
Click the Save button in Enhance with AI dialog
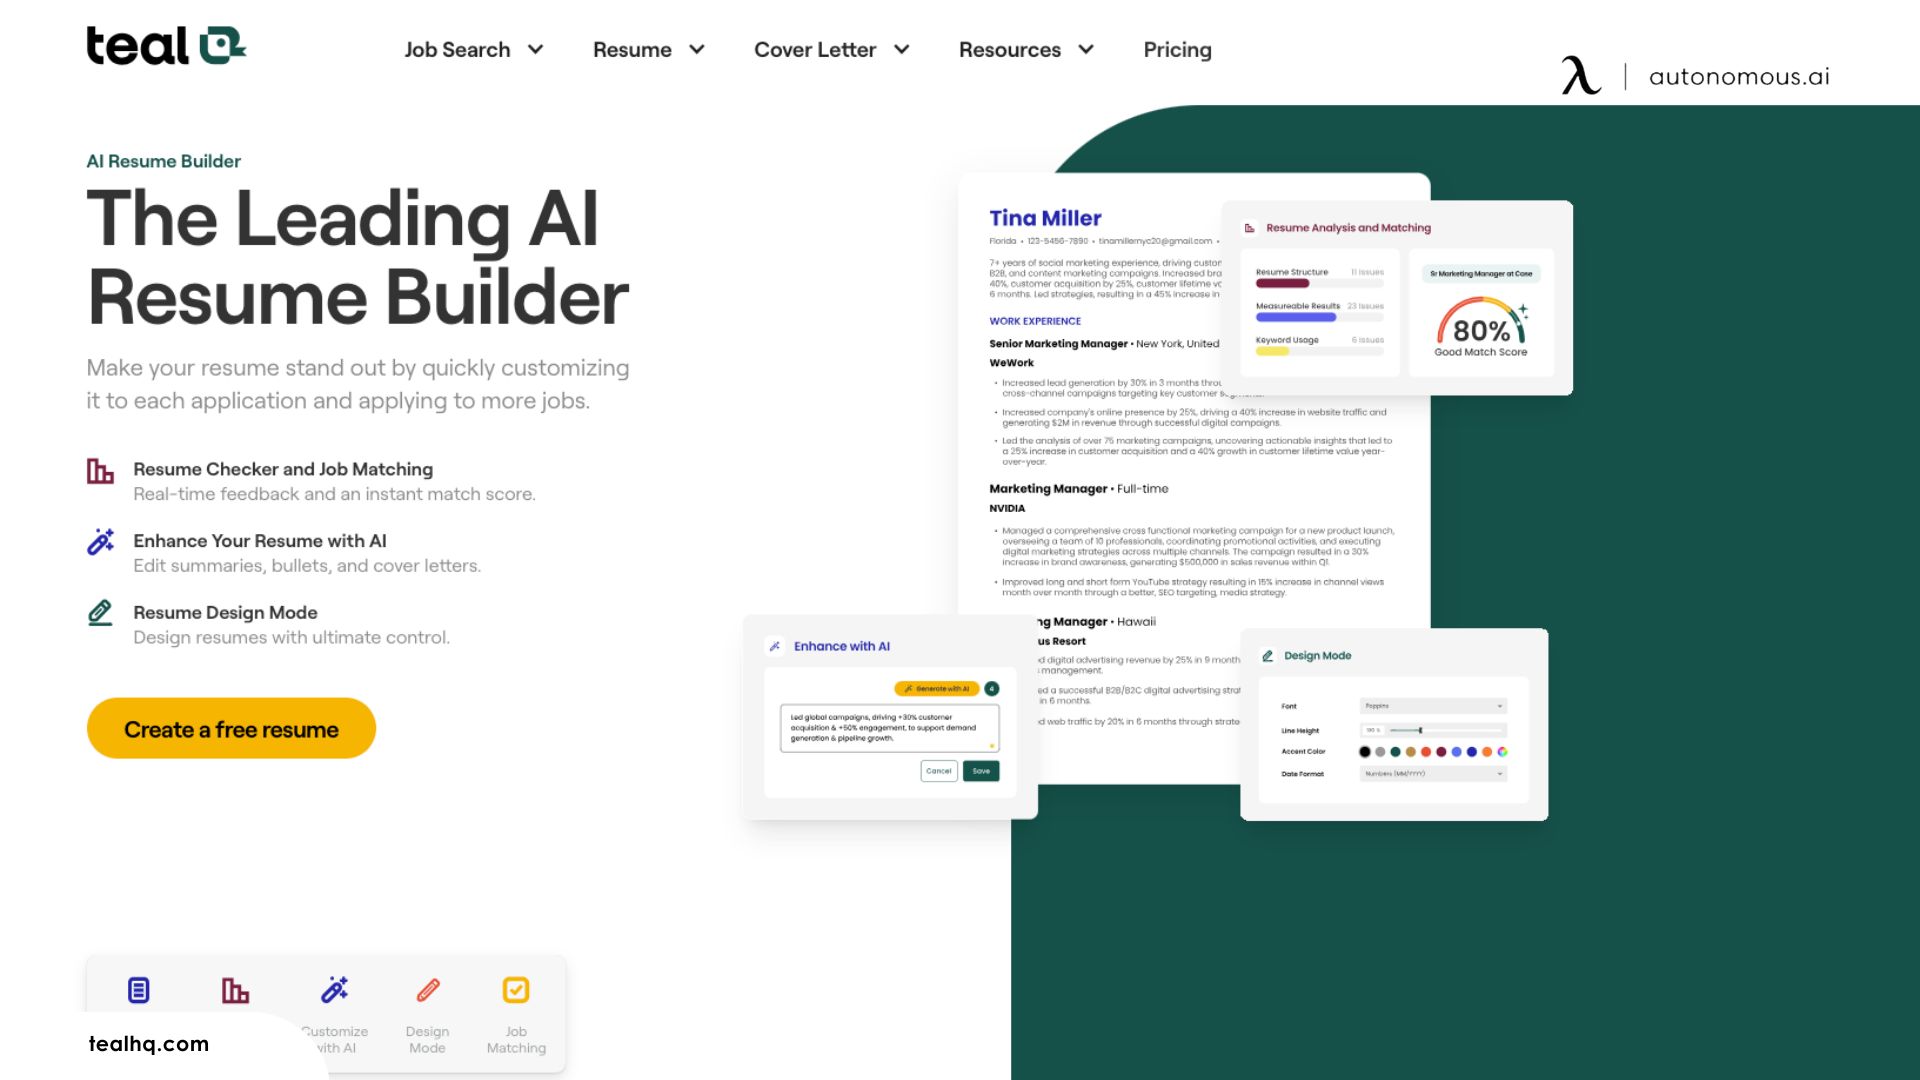coord(981,770)
